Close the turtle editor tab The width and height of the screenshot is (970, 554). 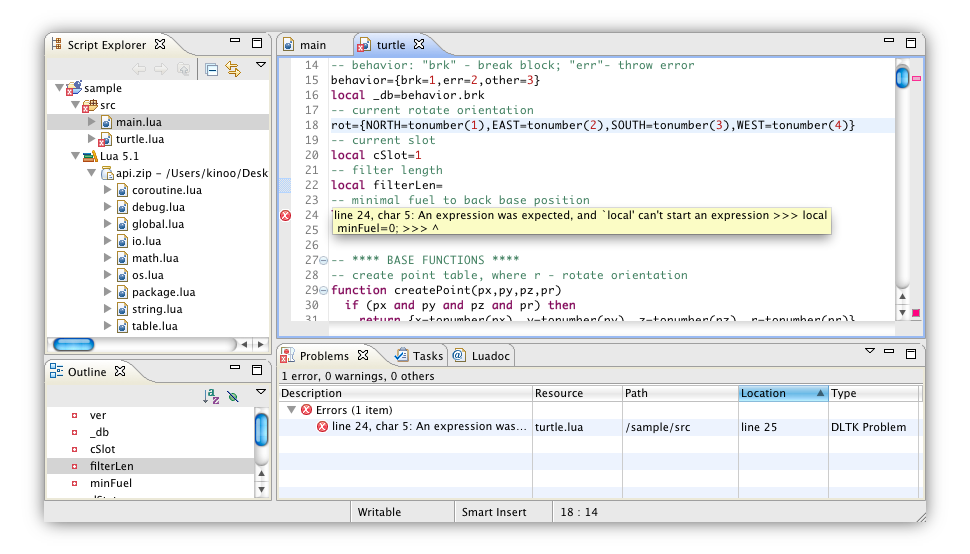419,44
